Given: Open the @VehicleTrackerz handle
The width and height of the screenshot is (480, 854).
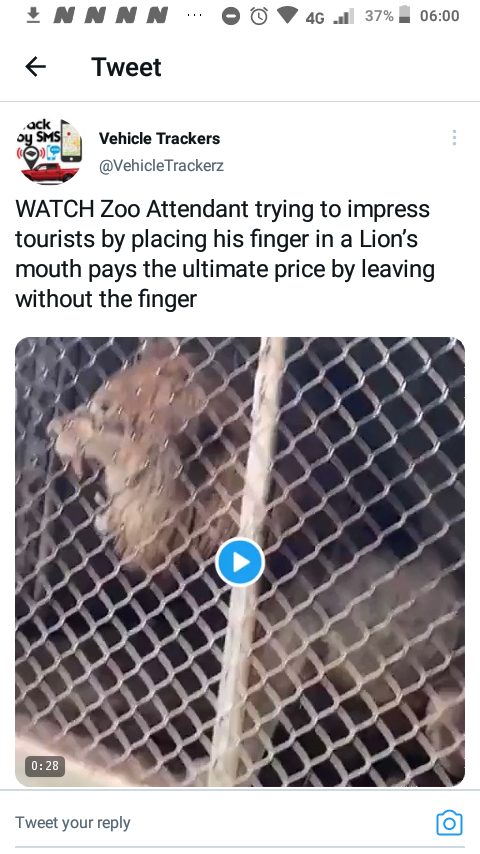Looking at the screenshot, I should tap(161, 166).
